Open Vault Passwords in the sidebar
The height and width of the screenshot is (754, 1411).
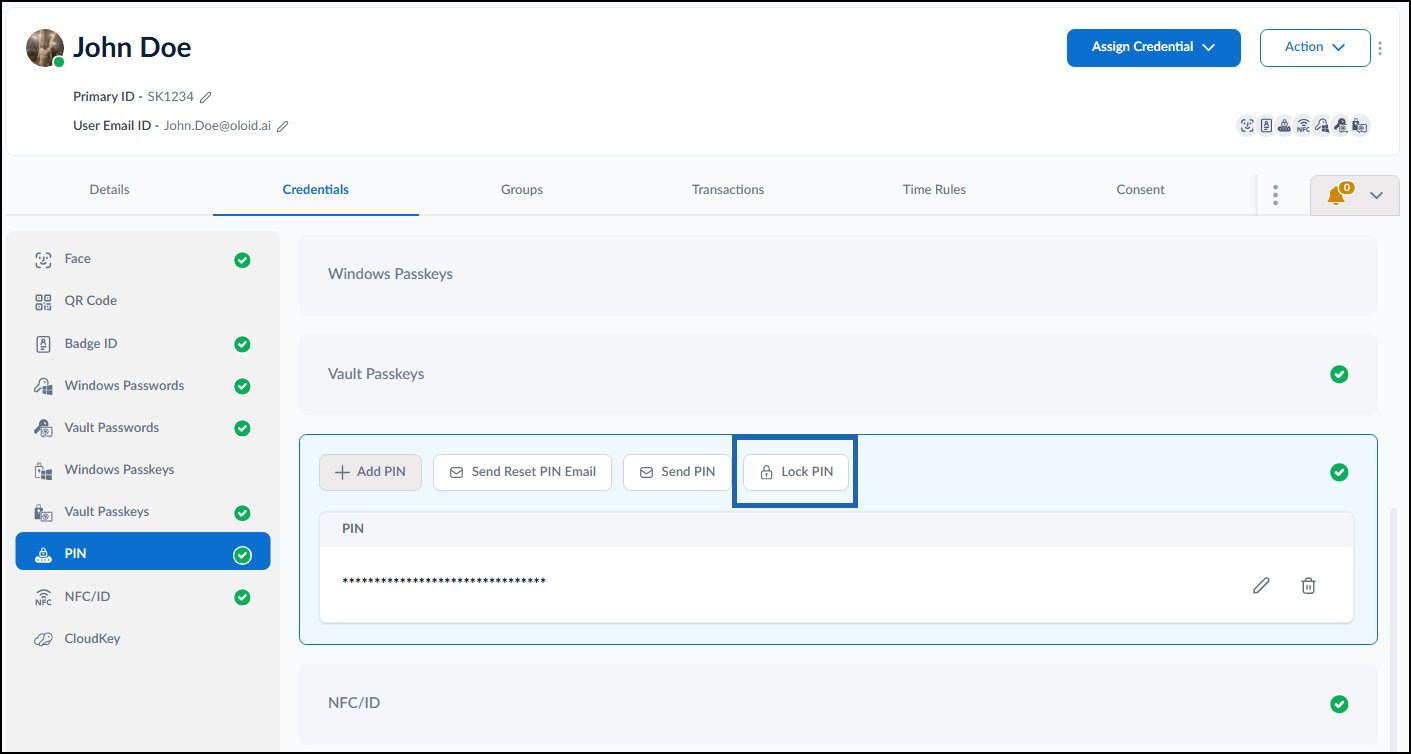tap(143, 428)
